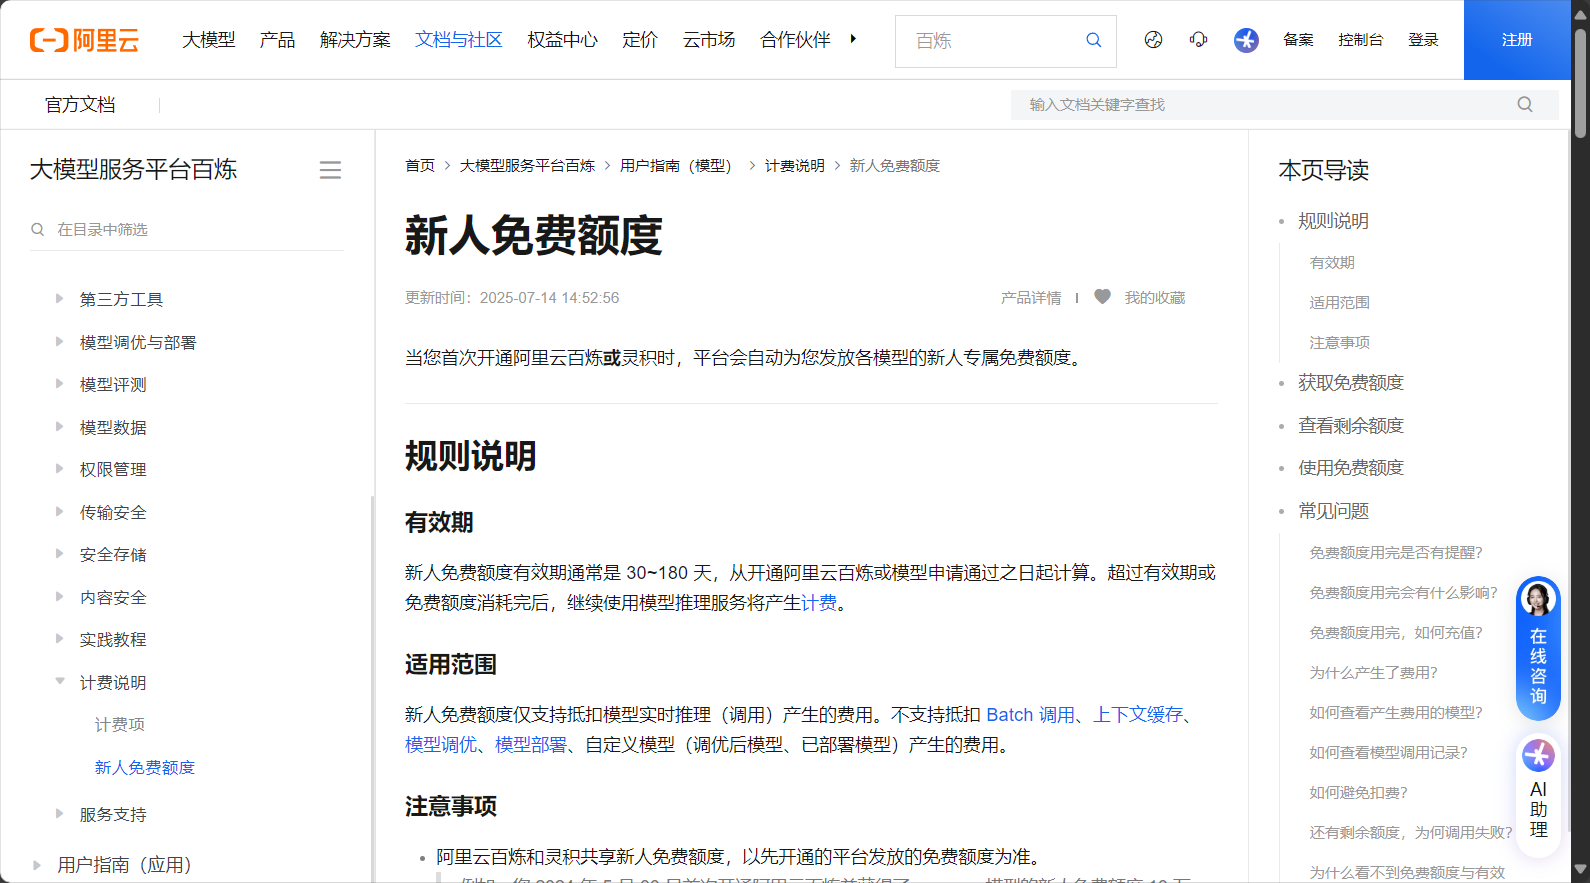Screen dimensions: 1590x883
Task: Open the AI助理 floating widget
Action: coord(1538,797)
